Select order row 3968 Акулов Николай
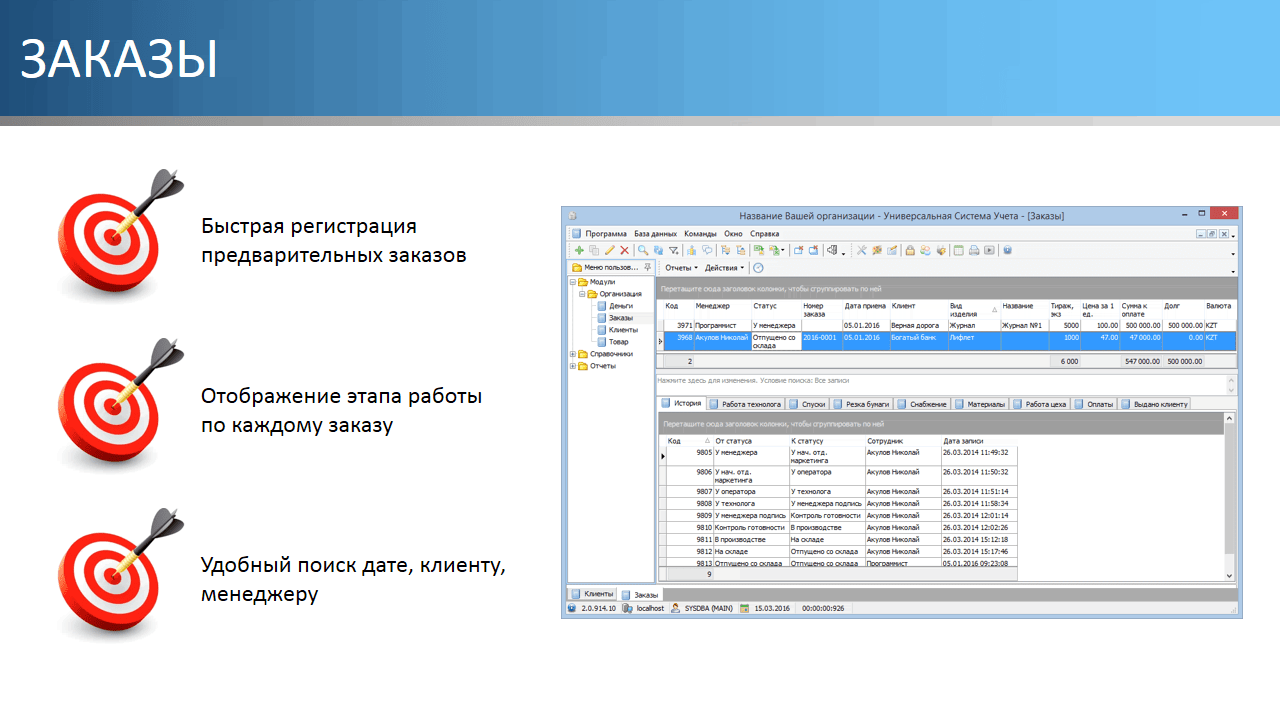Image resolution: width=1280 pixels, height=720 pixels. point(946,341)
